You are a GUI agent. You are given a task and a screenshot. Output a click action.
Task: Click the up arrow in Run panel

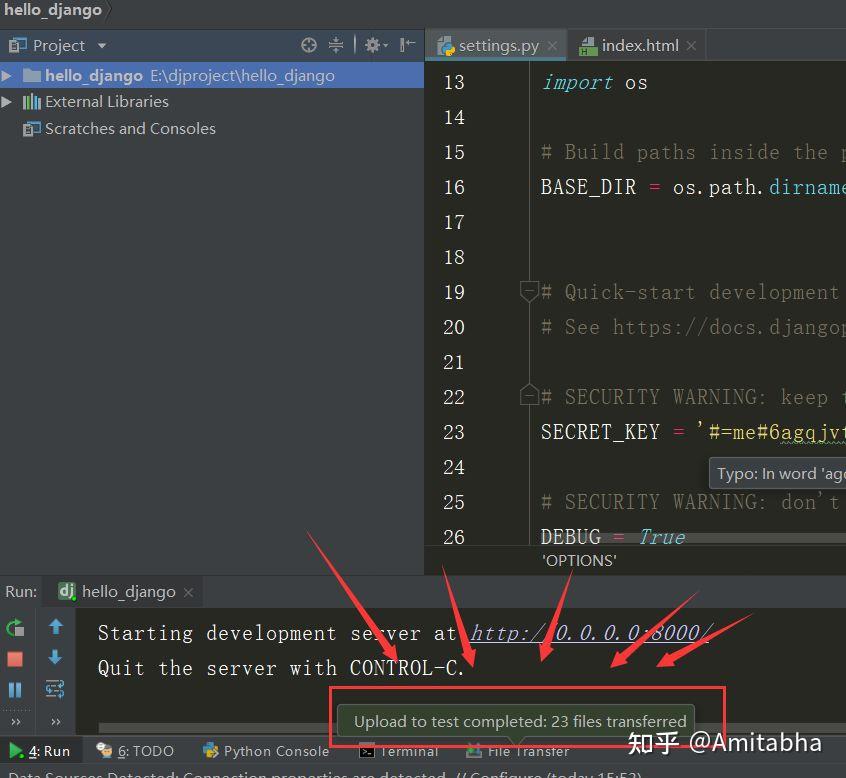(56, 627)
